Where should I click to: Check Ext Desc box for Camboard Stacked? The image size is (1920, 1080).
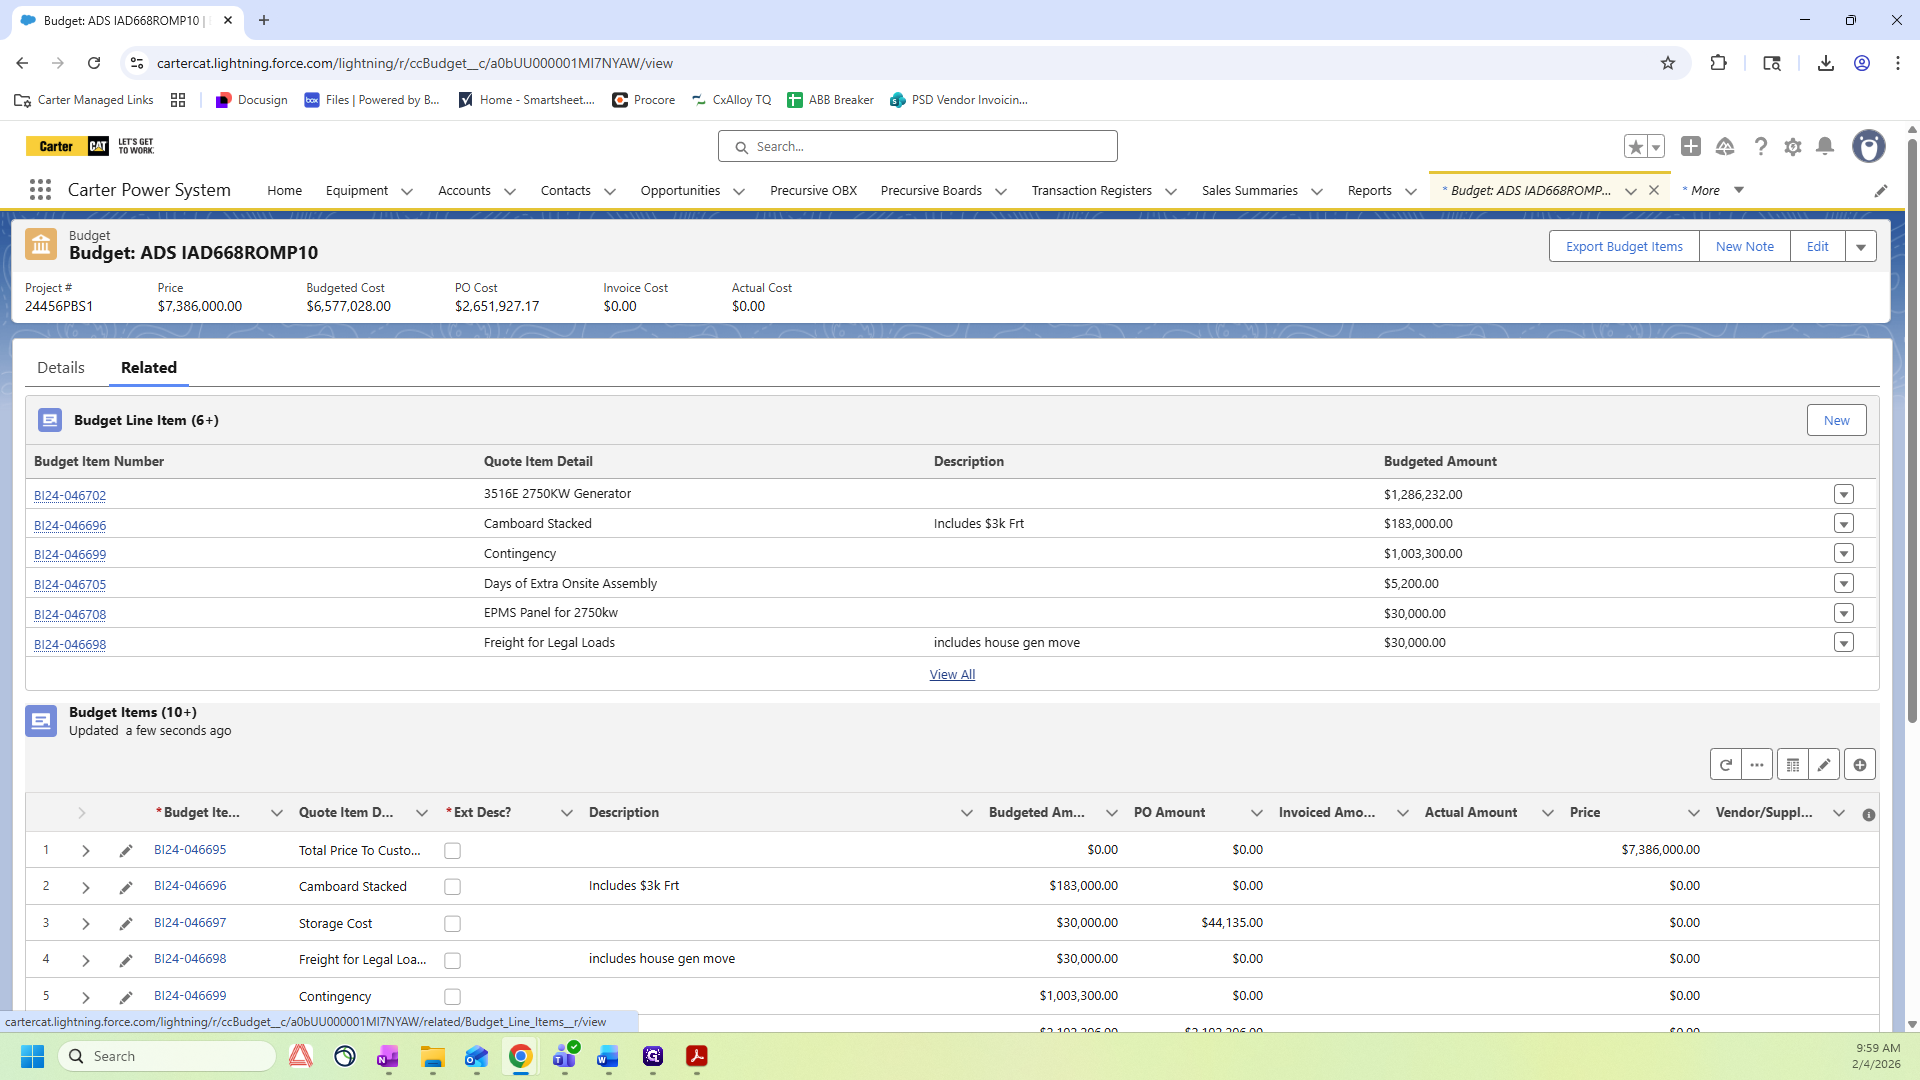(x=452, y=887)
